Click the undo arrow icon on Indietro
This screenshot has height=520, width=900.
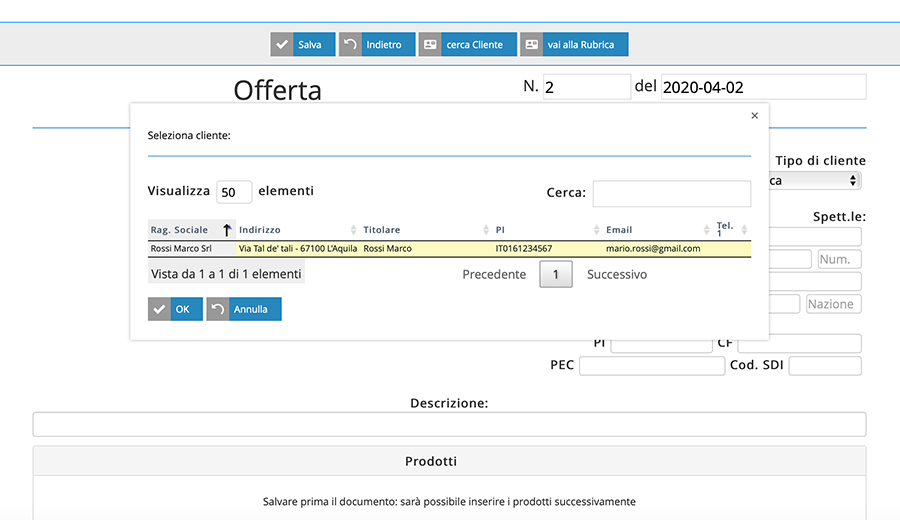pos(350,45)
